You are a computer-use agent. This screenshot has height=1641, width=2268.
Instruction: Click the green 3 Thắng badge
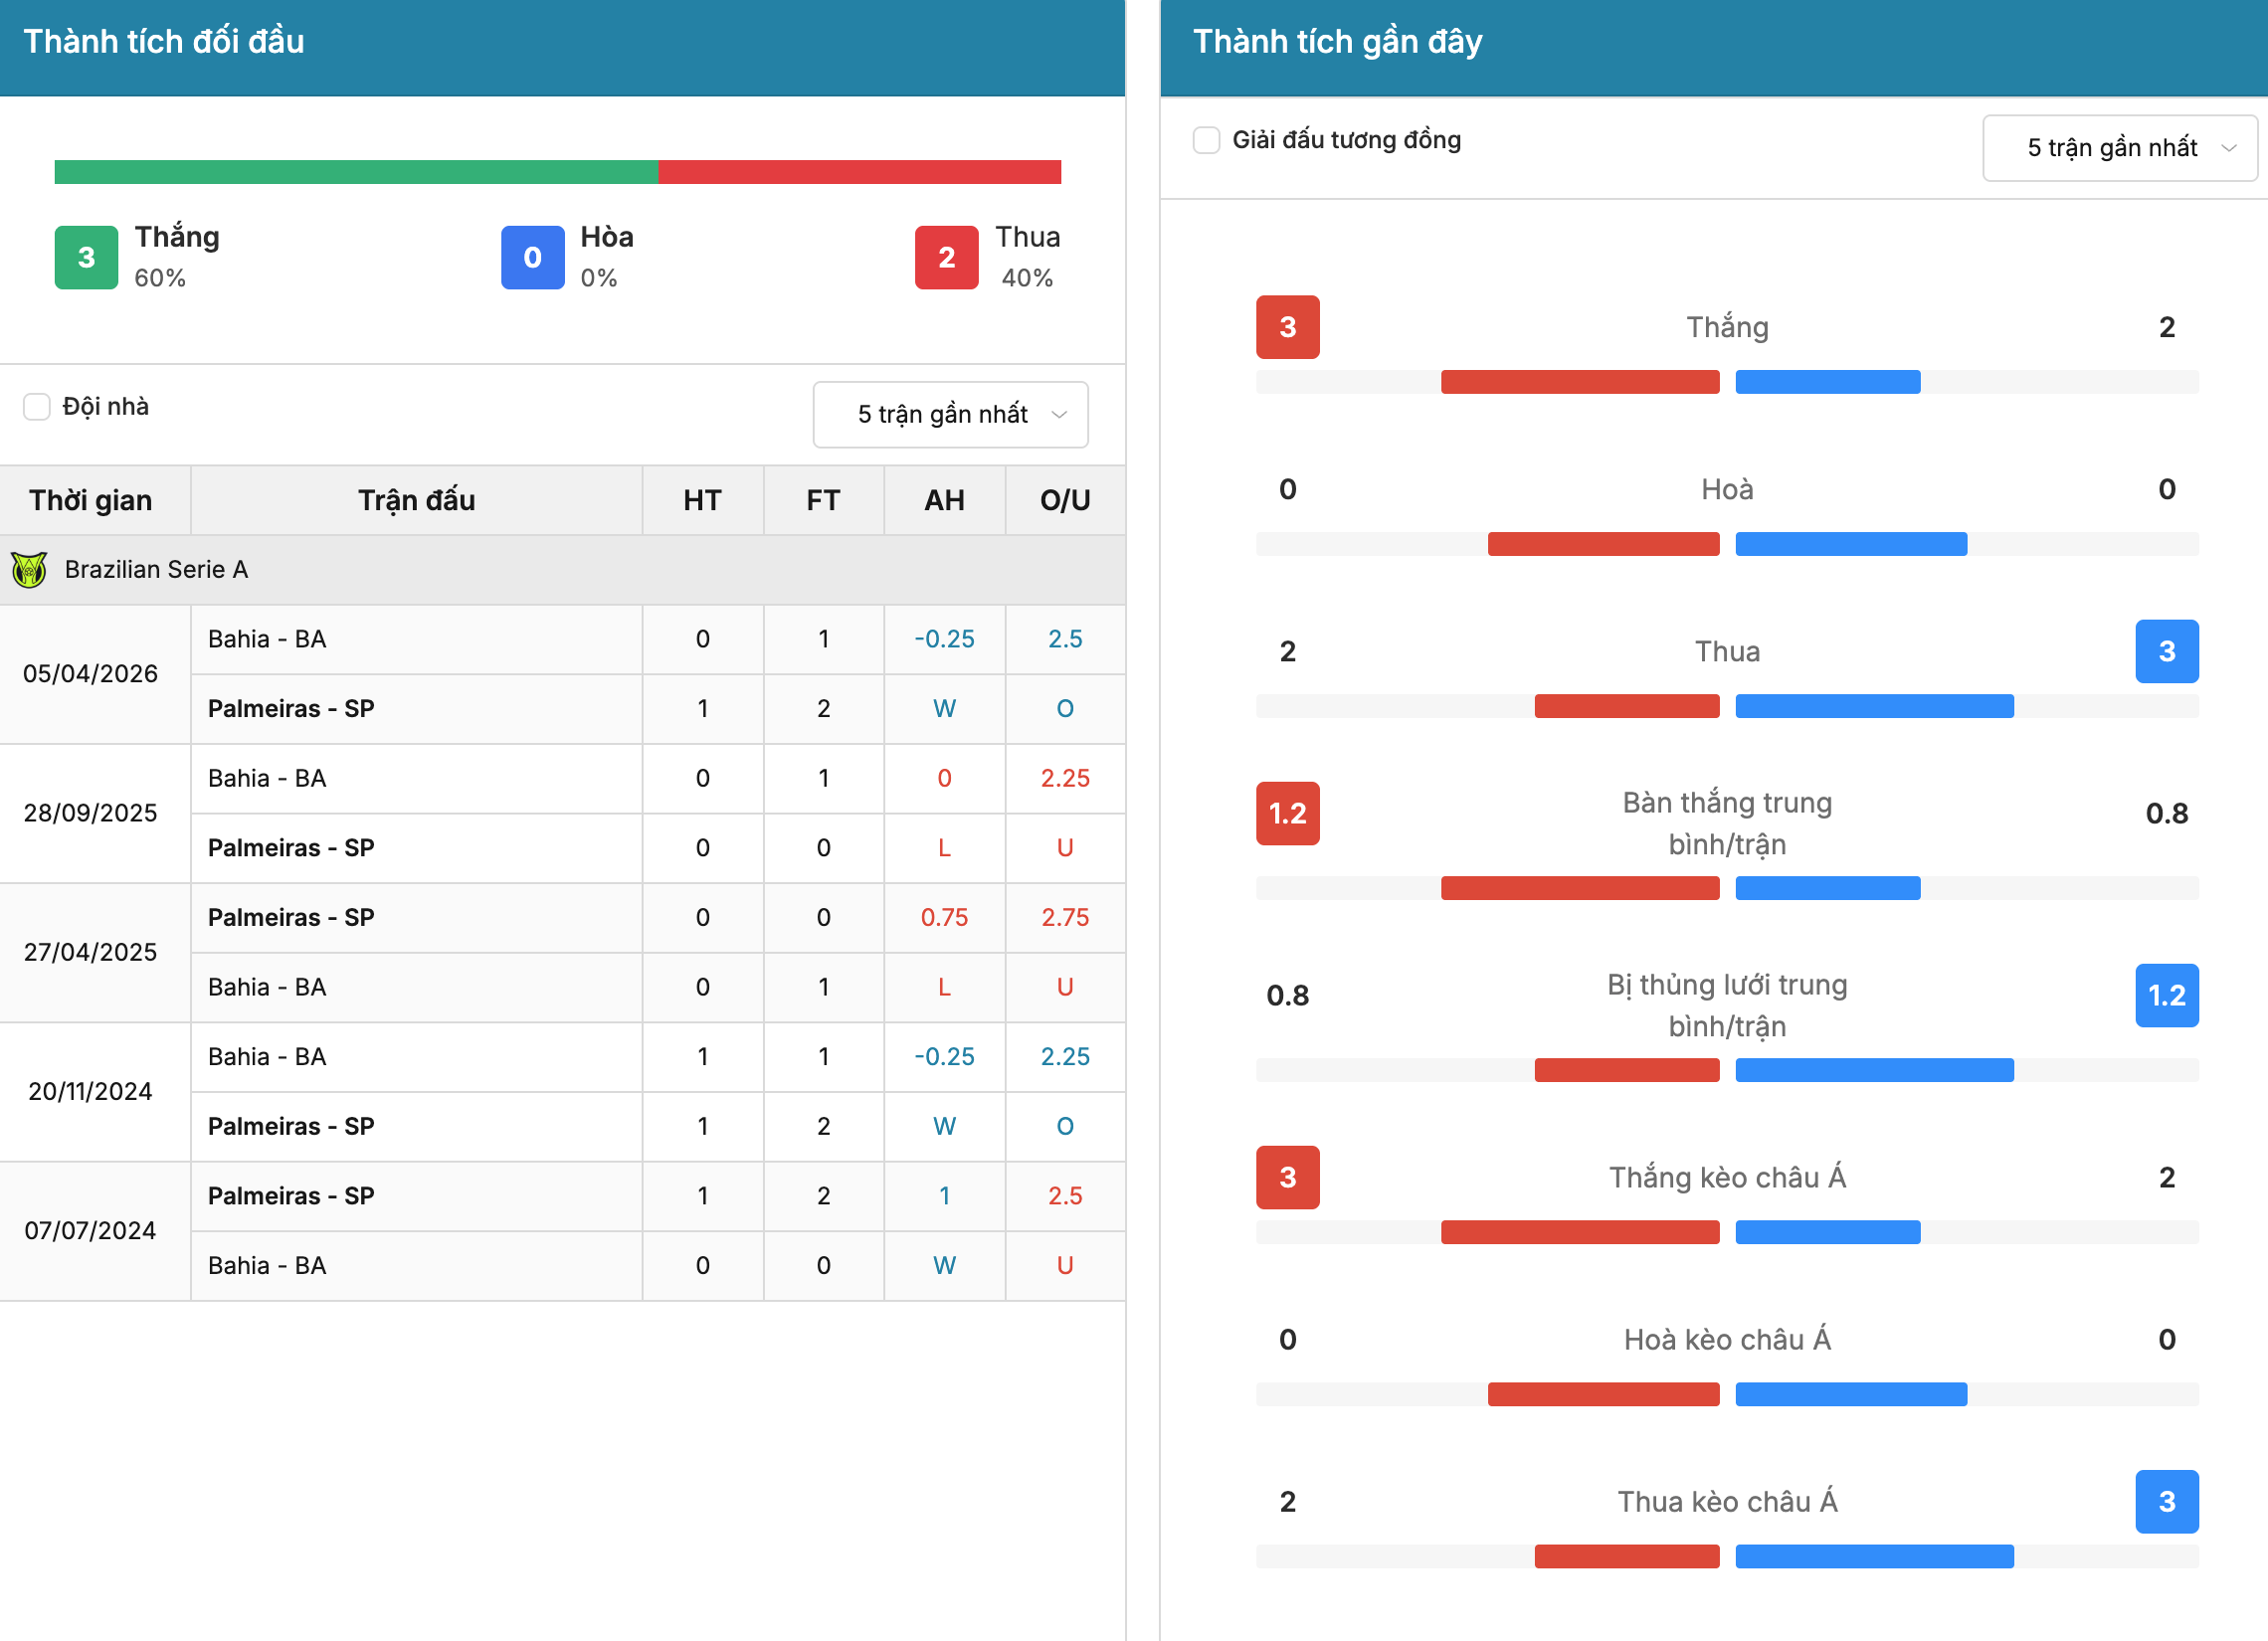pyautogui.click(x=86, y=258)
